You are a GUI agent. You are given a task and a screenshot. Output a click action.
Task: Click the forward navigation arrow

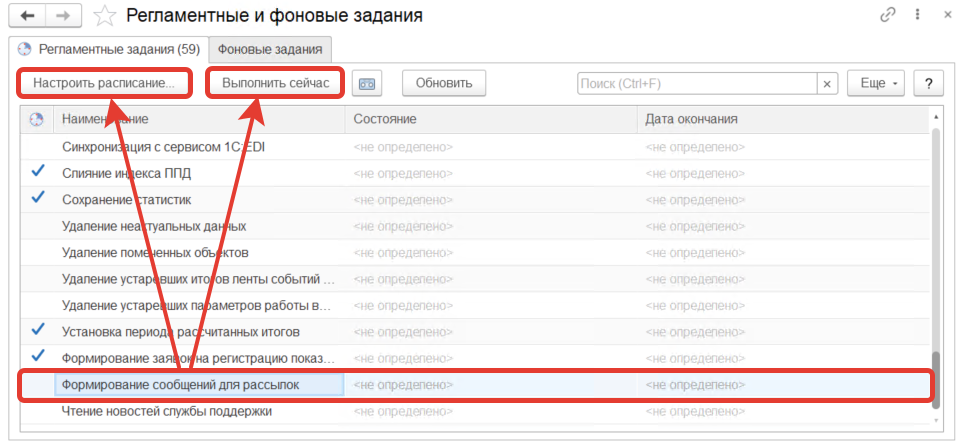pyautogui.click(x=64, y=16)
